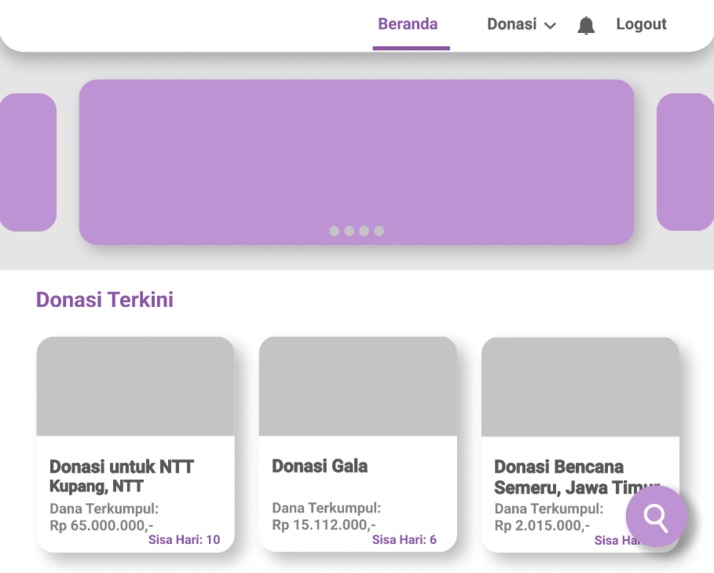This screenshot has height=573, width=714.
Task: Show the previous banner slide on the left
Action: pos(28,162)
